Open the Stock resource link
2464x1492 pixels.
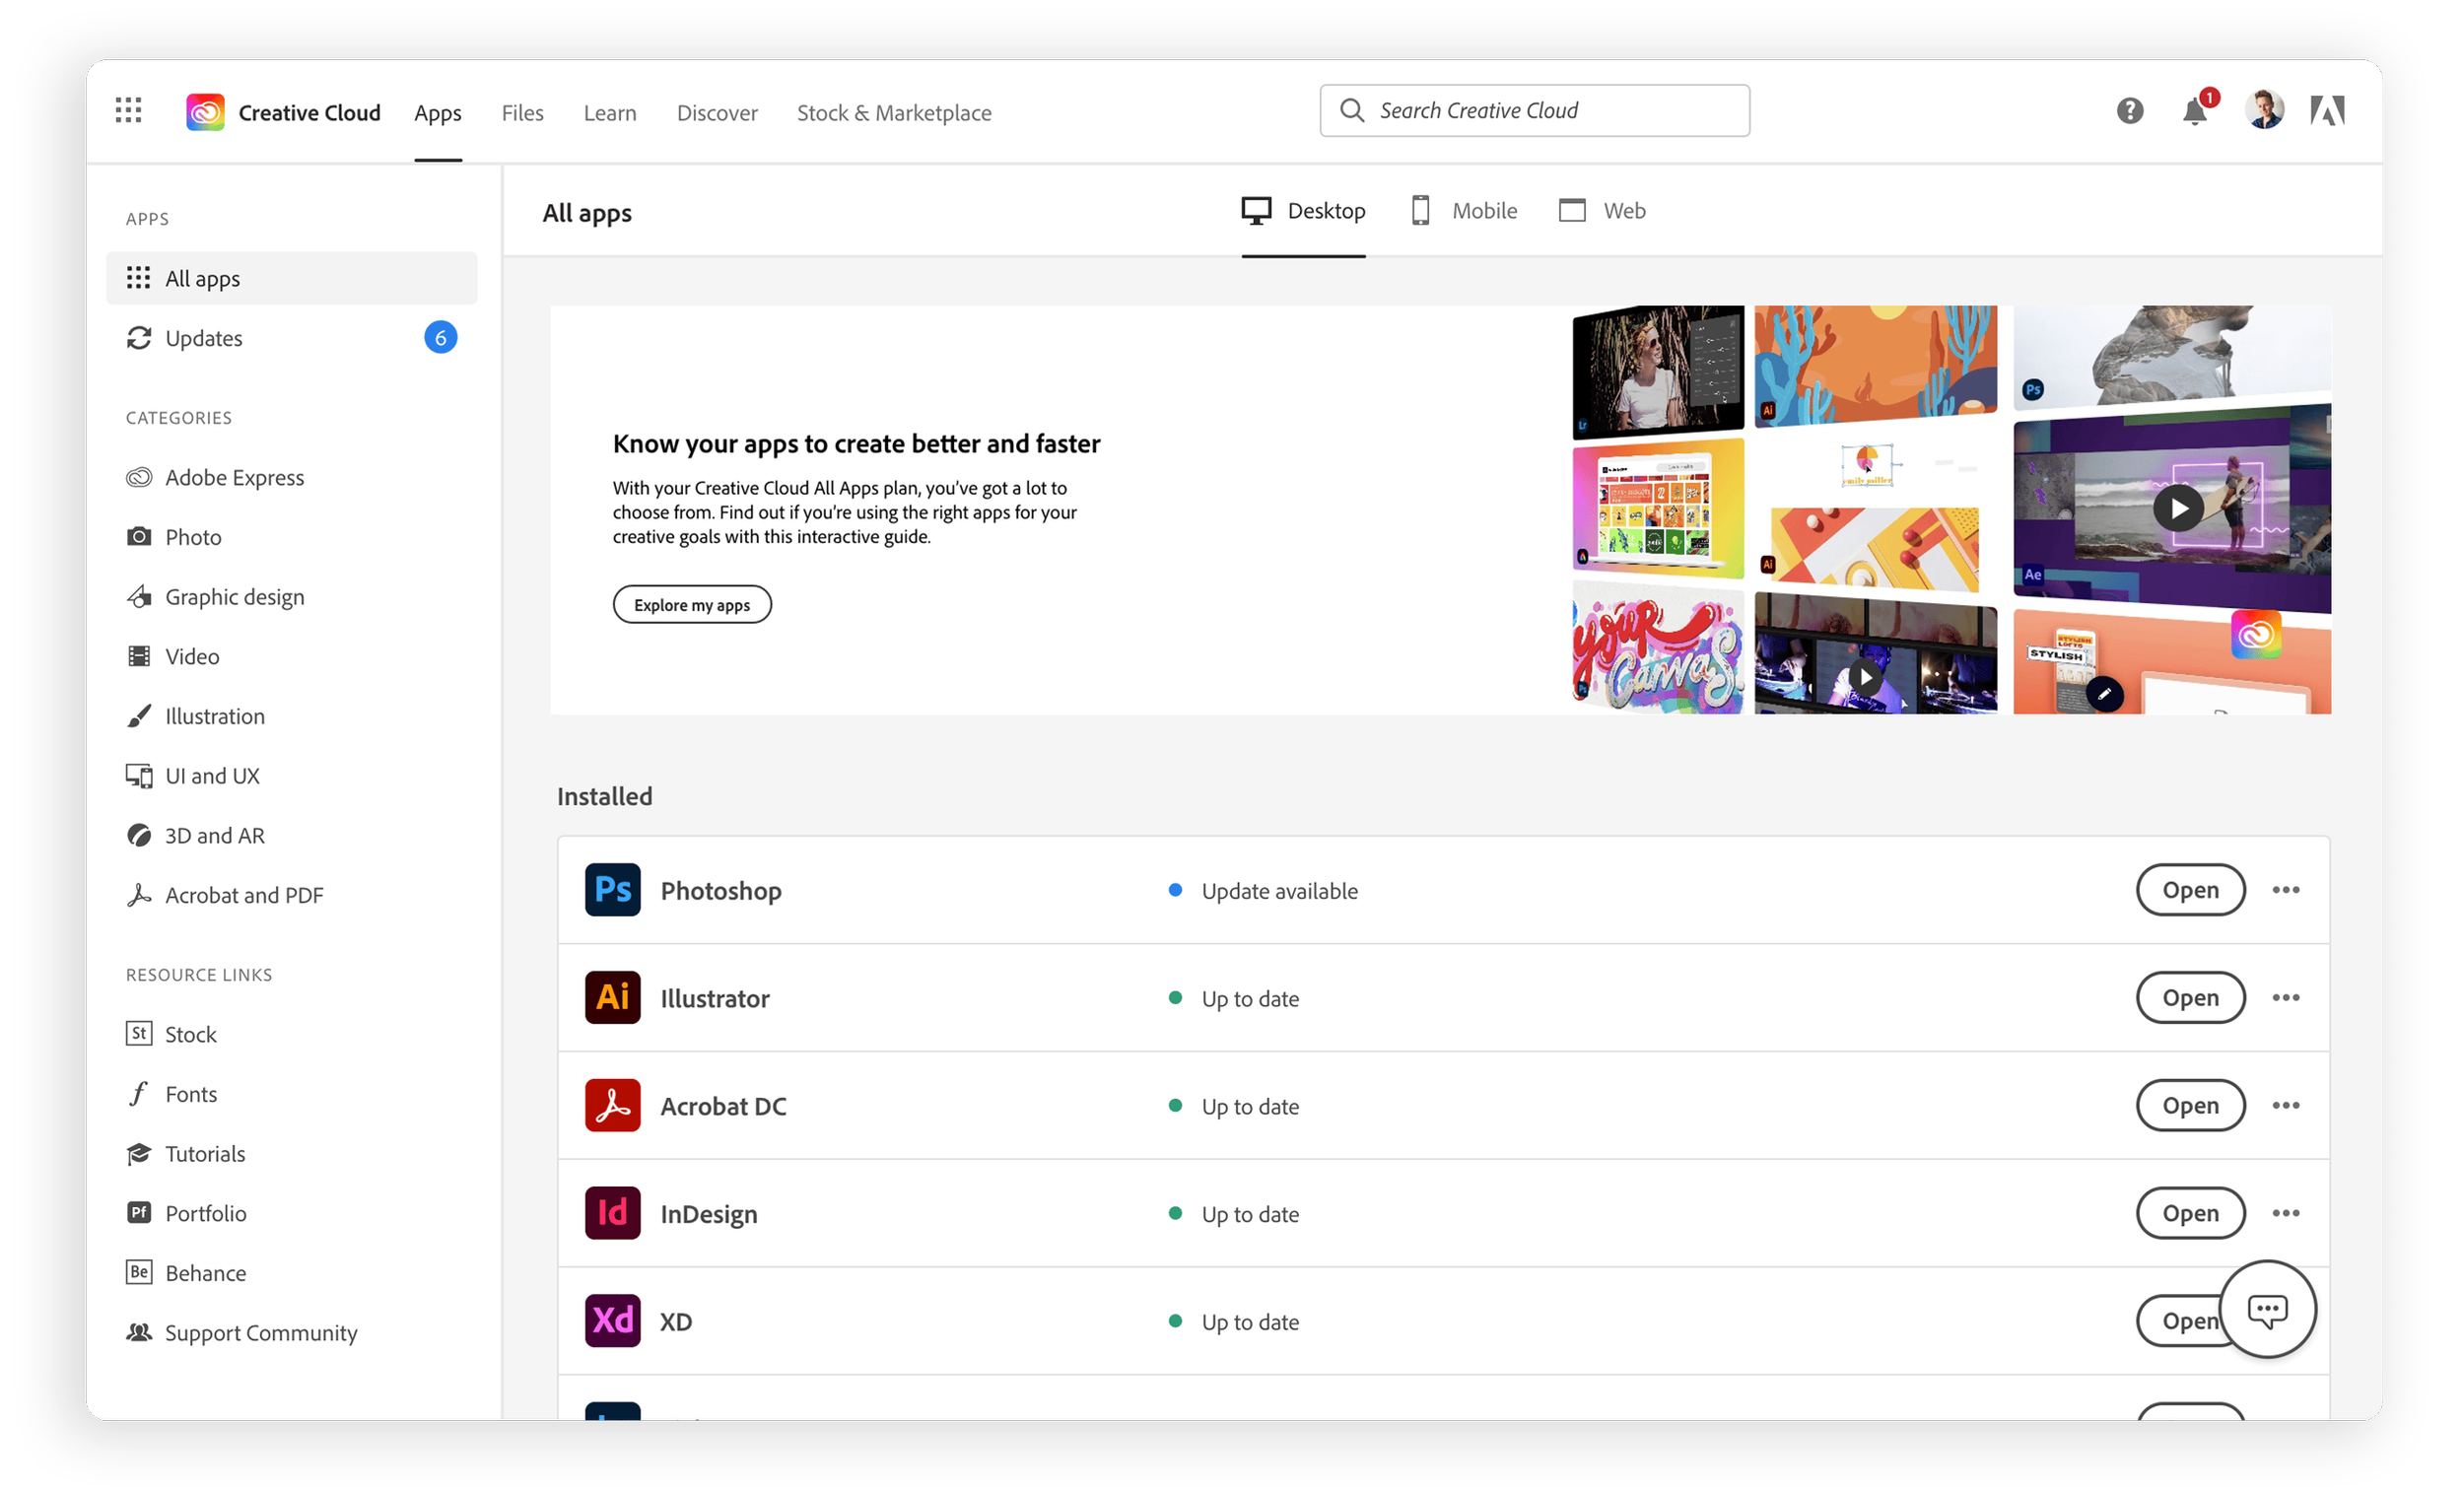(x=171, y=1035)
